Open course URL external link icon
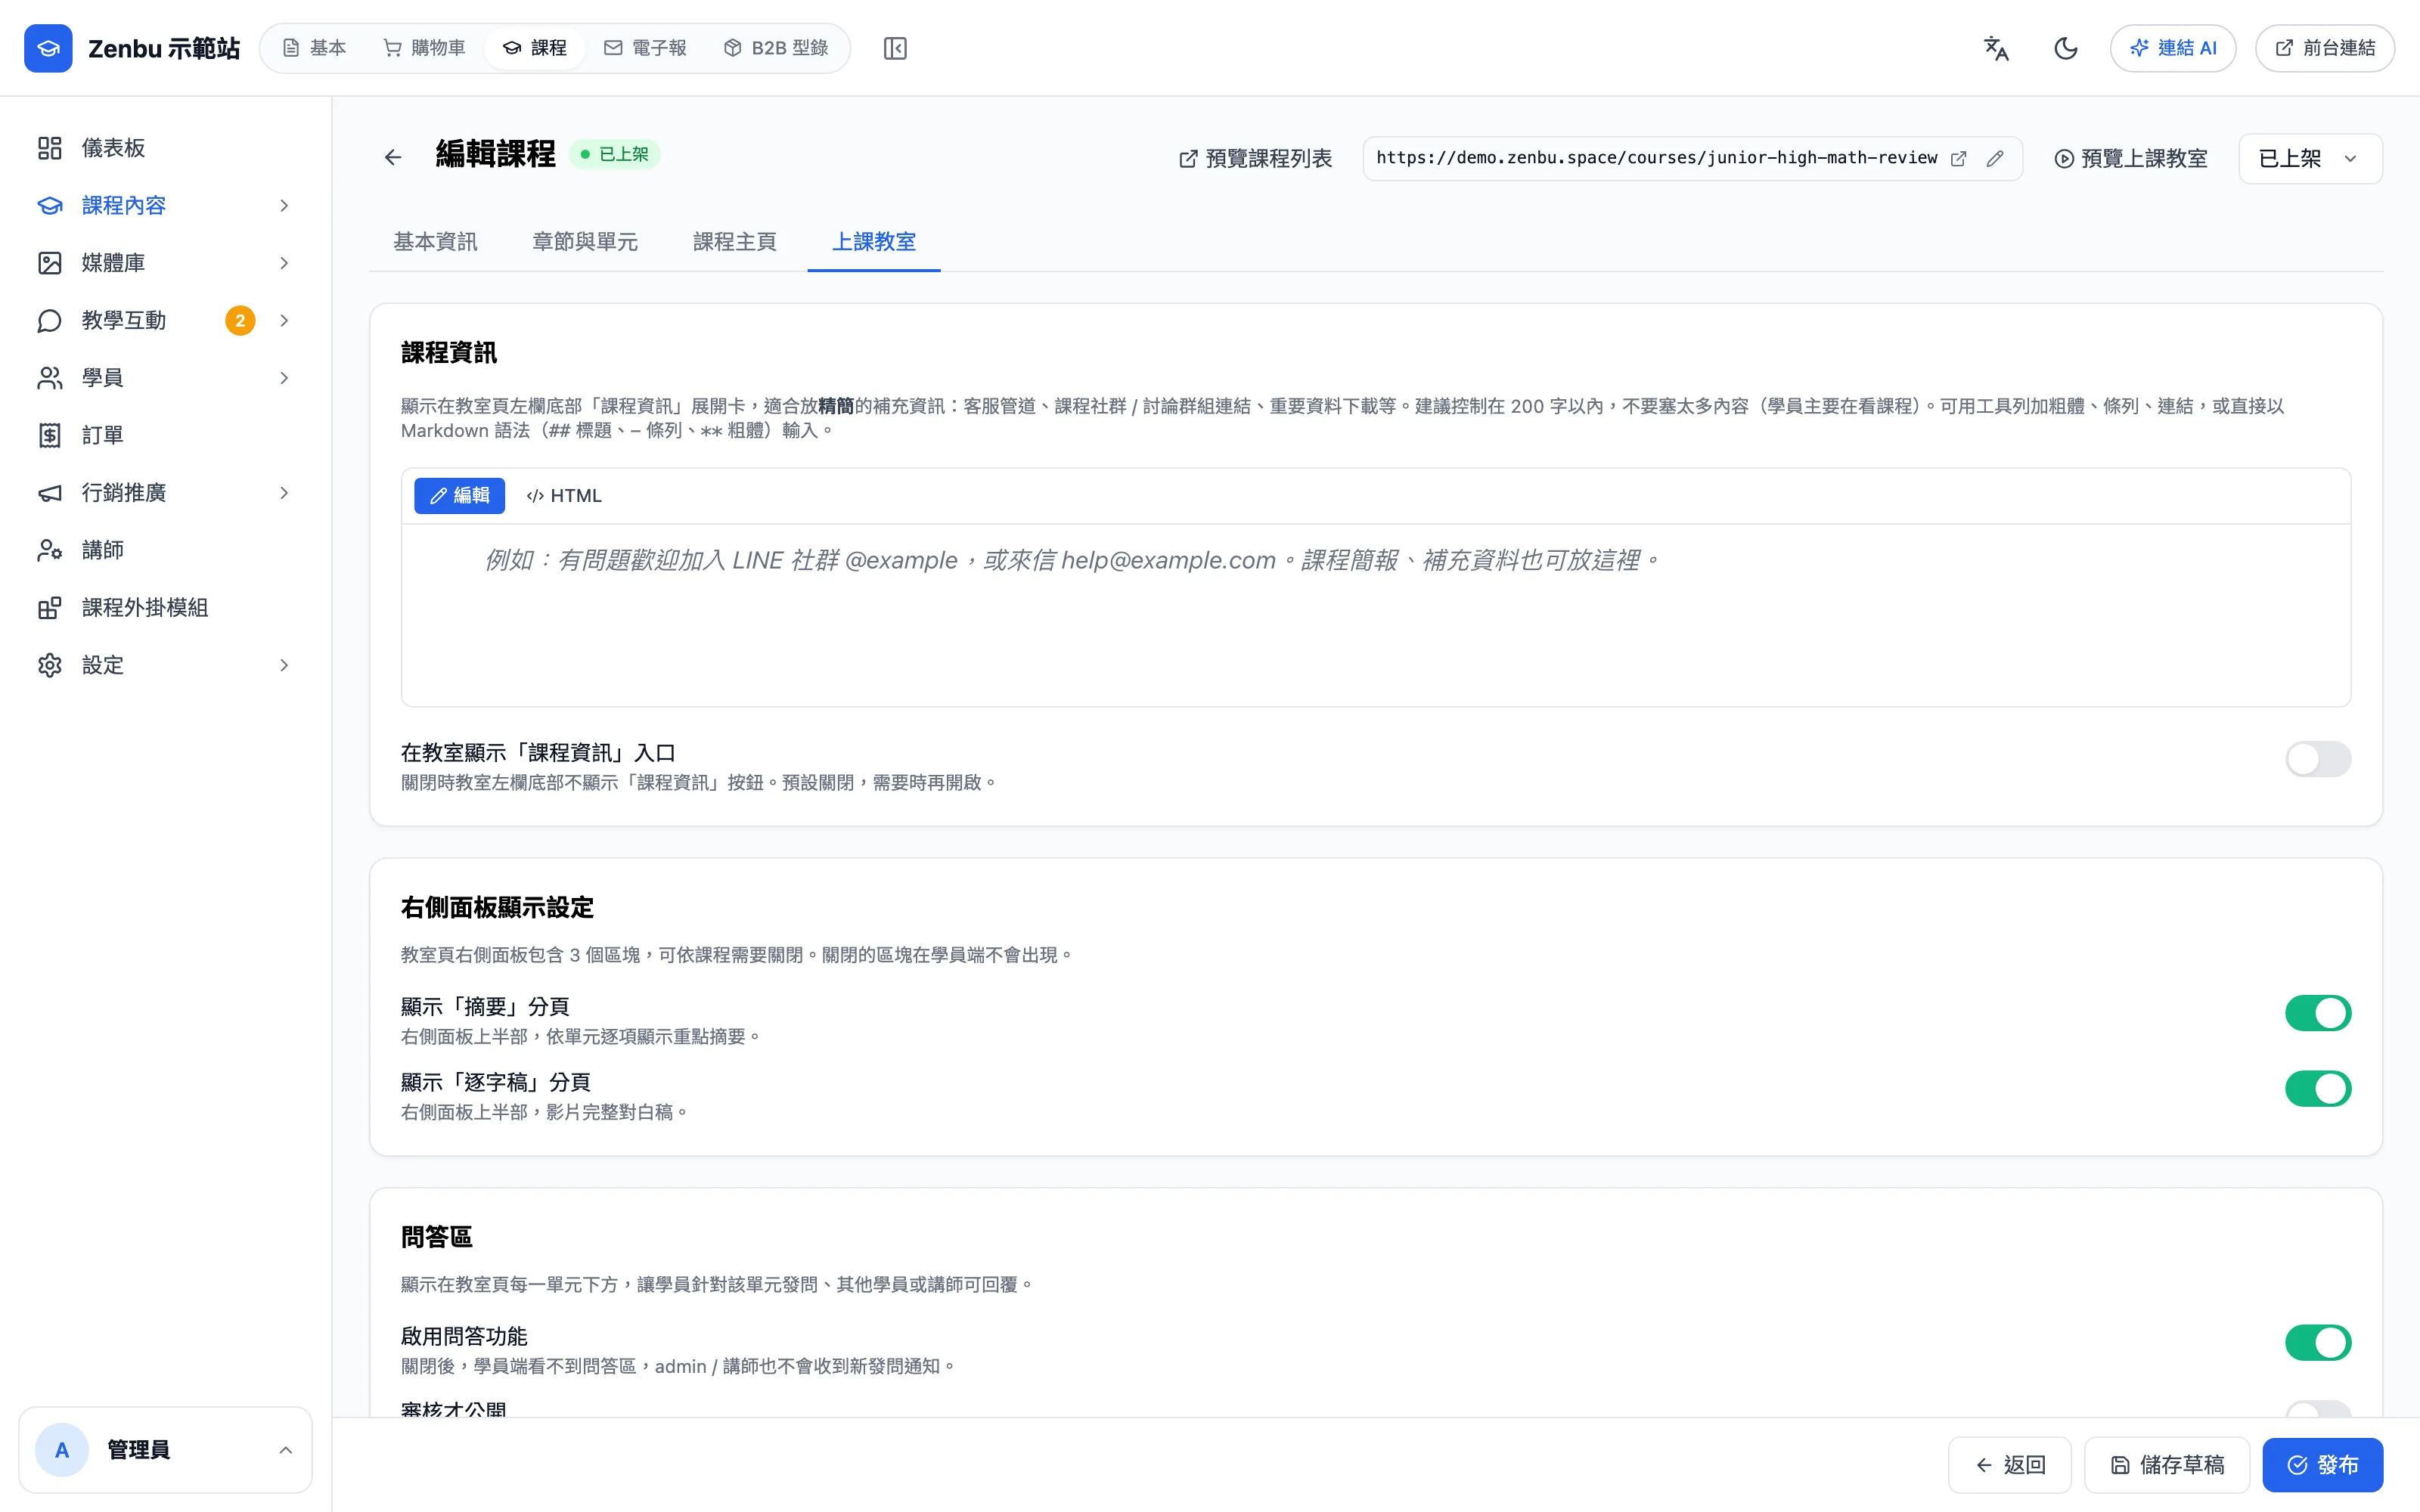 (1958, 158)
